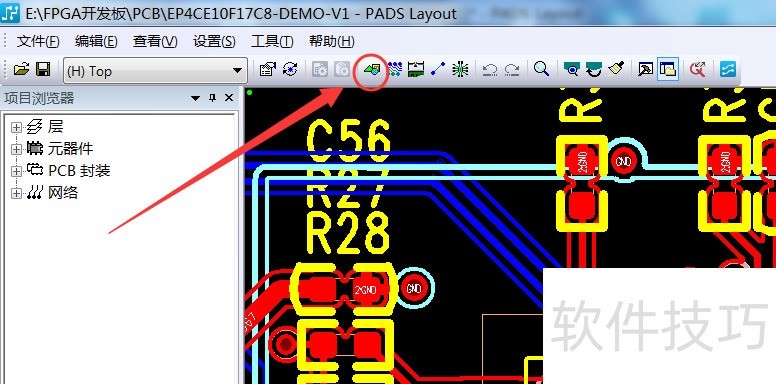The width and height of the screenshot is (776, 384).
Task: Open the 帮助(H) menu
Action: click(332, 42)
